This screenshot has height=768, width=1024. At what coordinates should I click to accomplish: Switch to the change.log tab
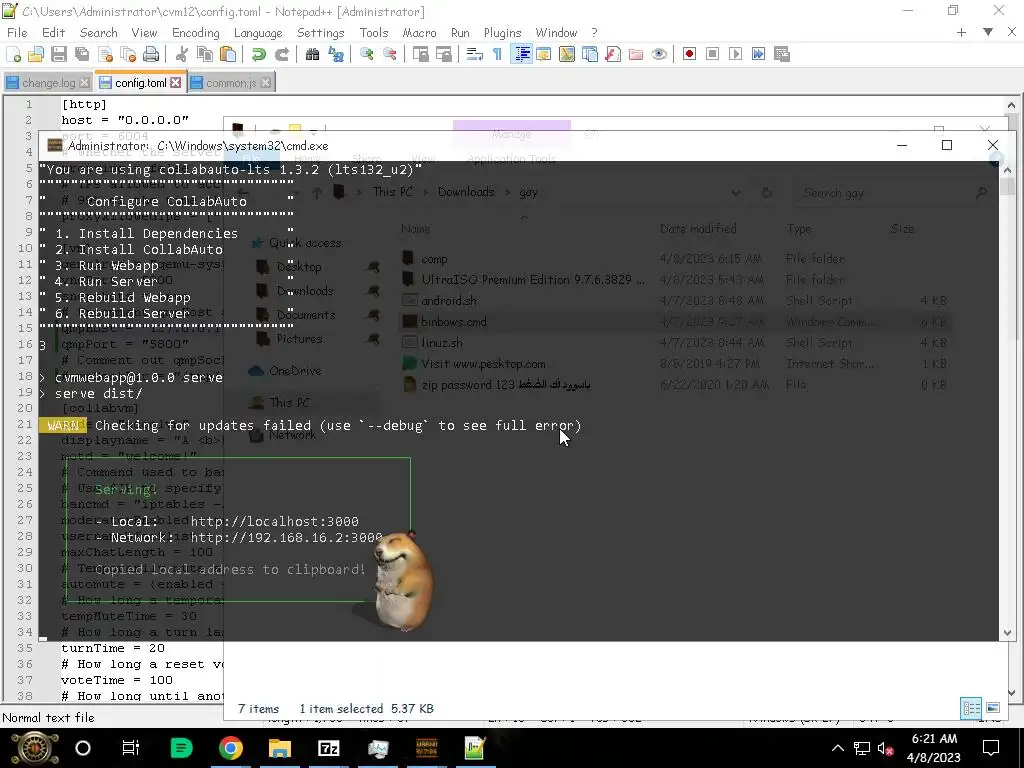click(48, 83)
